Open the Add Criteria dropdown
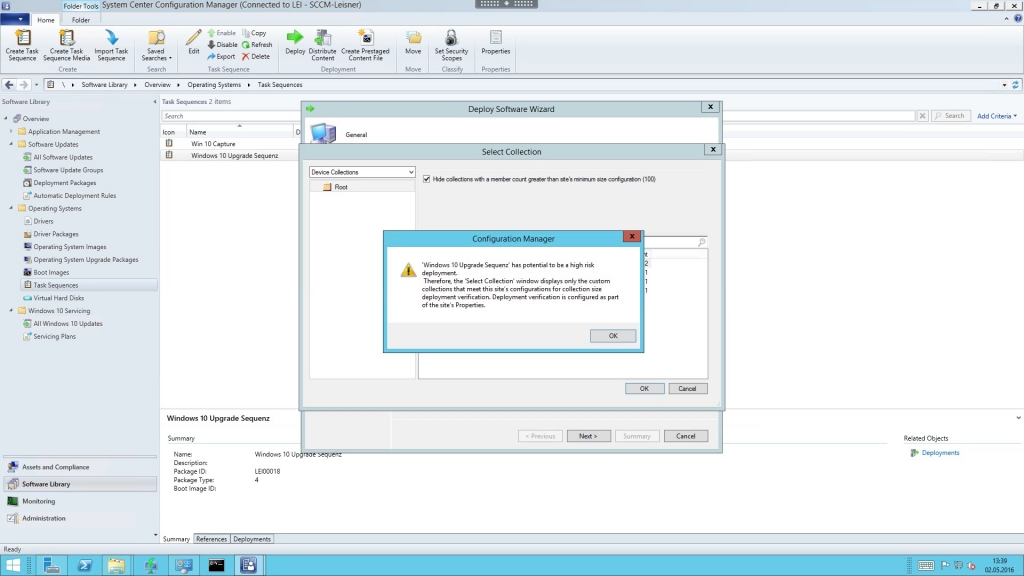The image size is (1024, 576). [x=997, y=116]
